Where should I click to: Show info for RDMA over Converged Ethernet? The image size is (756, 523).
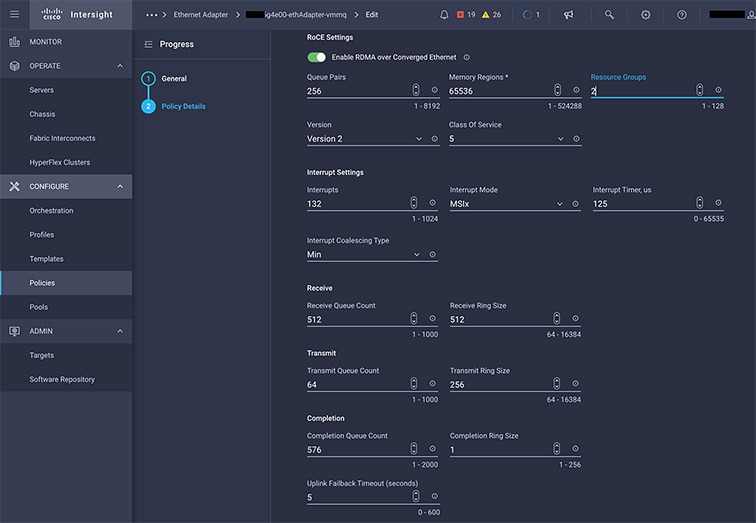point(467,57)
